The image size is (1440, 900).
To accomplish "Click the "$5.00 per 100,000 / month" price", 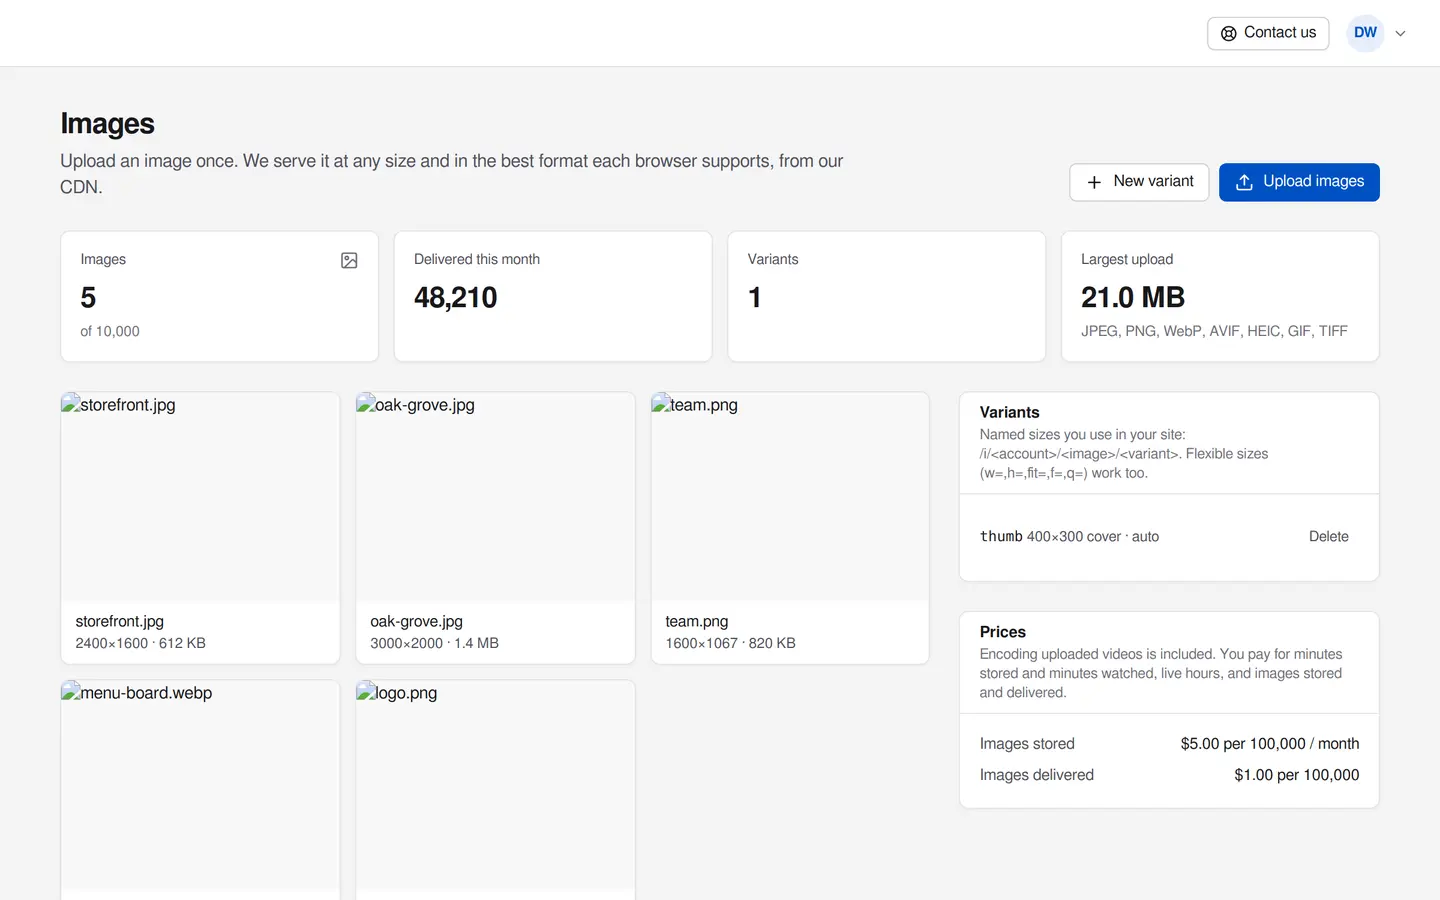I will coord(1270,744).
